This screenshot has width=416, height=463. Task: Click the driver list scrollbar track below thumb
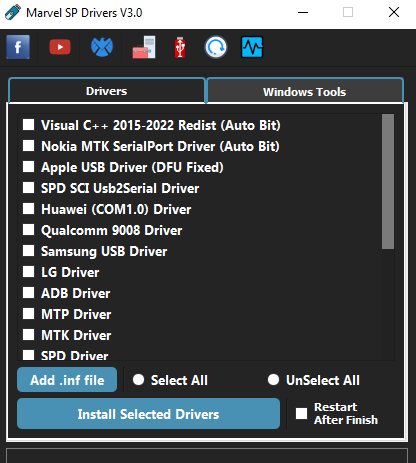(x=388, y=304)
